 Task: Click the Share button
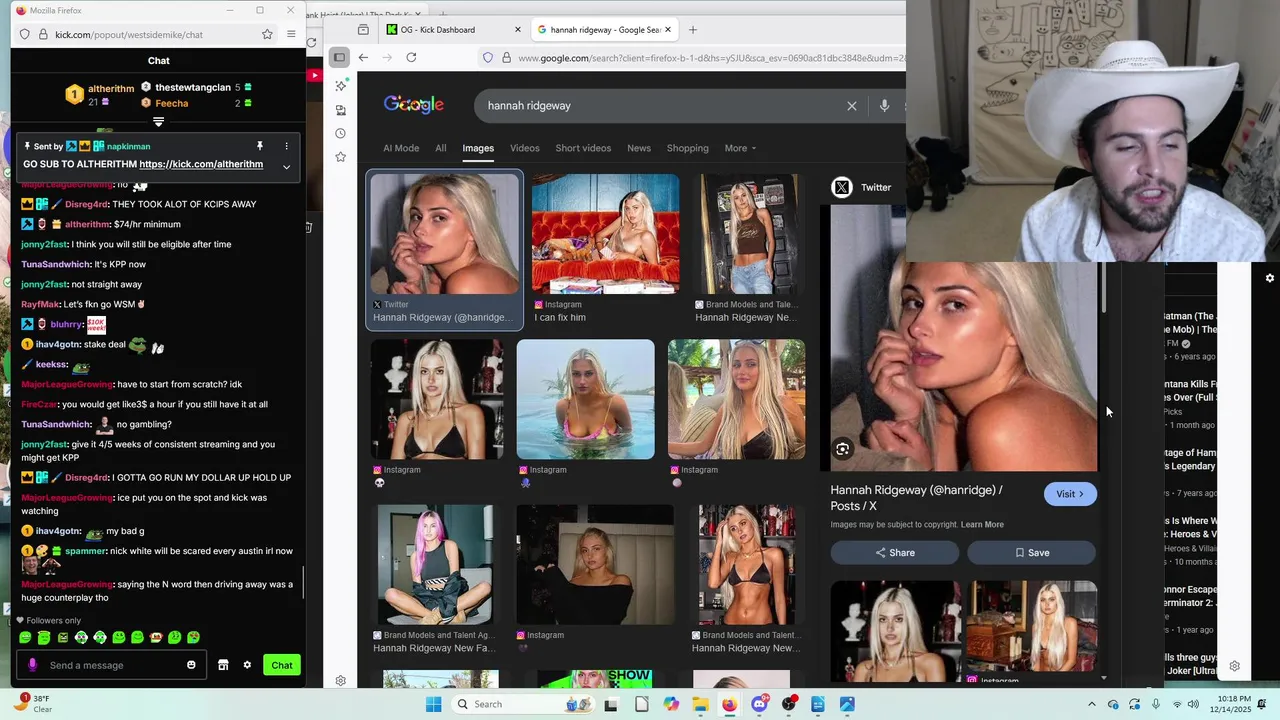point(895,552)
